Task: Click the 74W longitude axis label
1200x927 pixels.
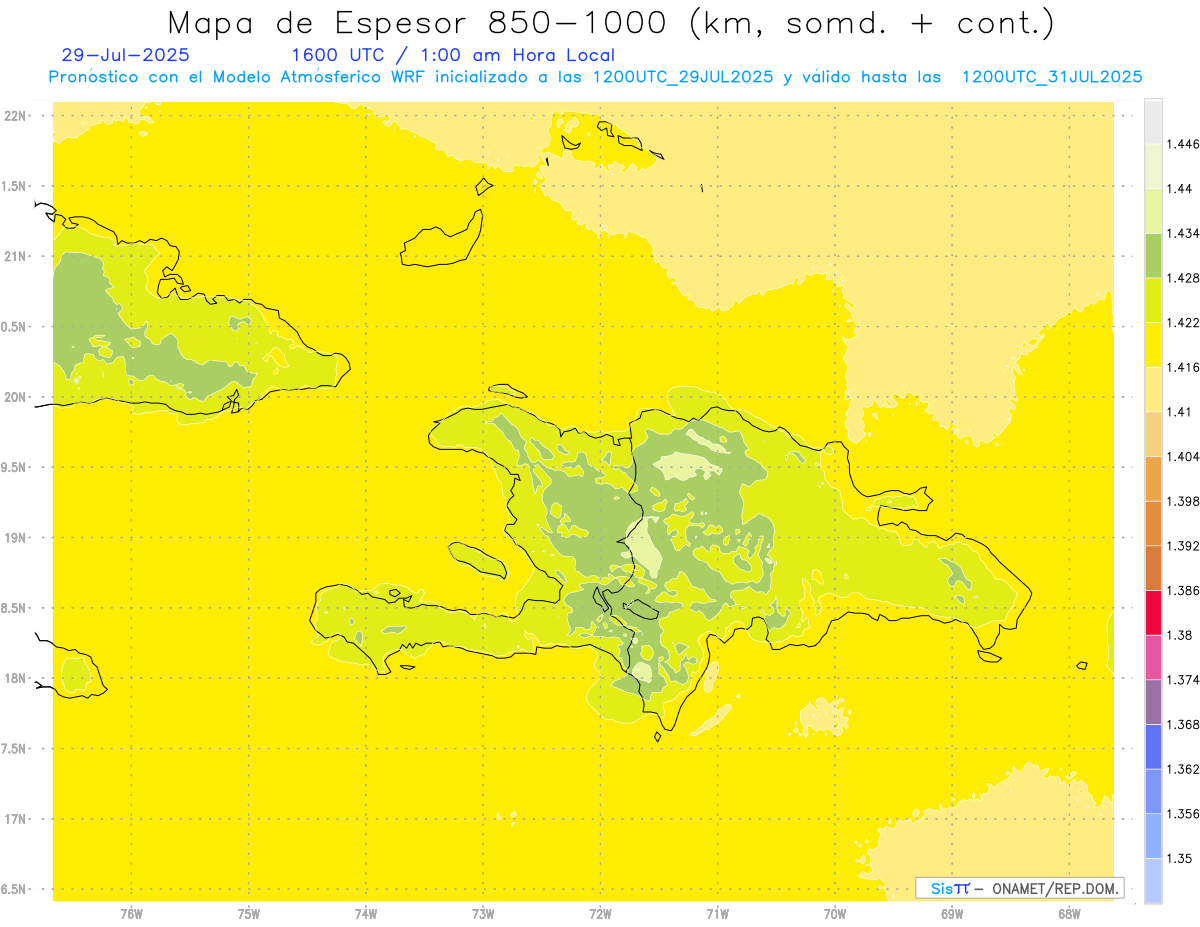Action: click(x=366, y=913)
